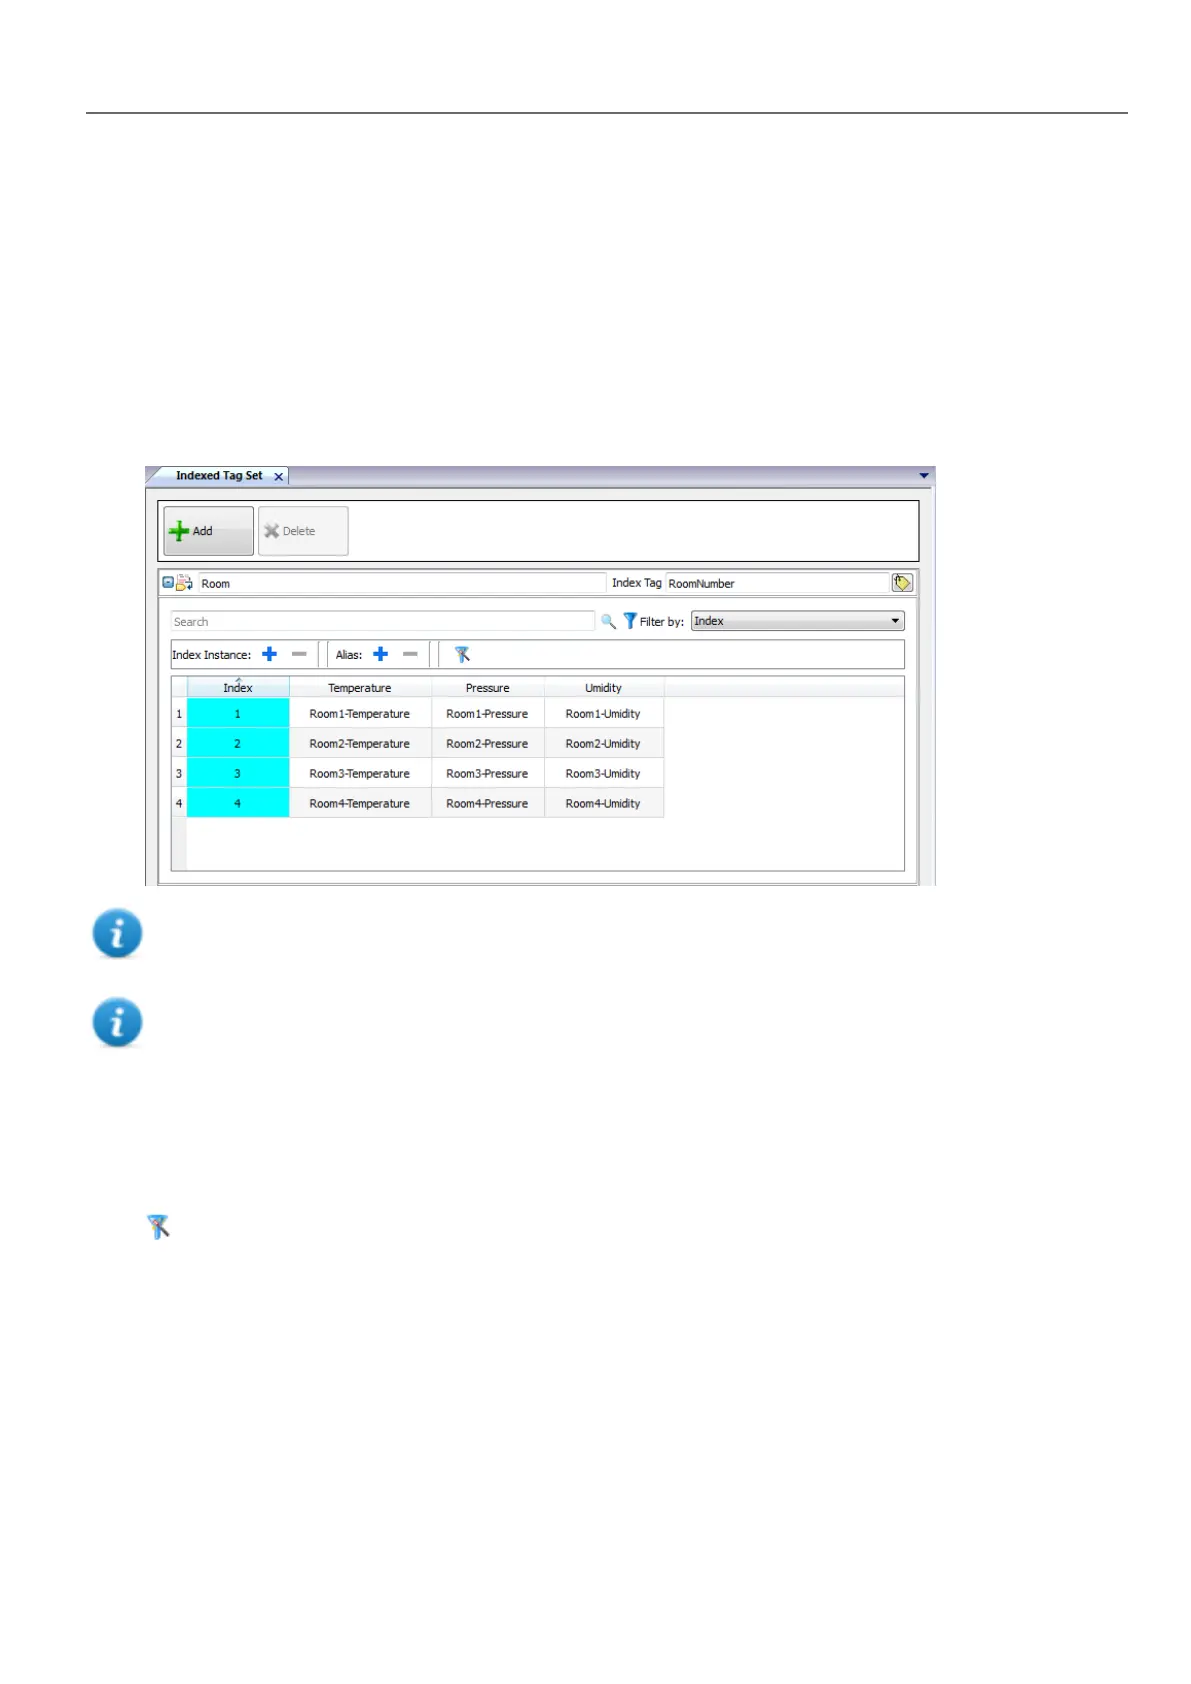Select the cyan Index cell with value 1

[x=238, y=713]
